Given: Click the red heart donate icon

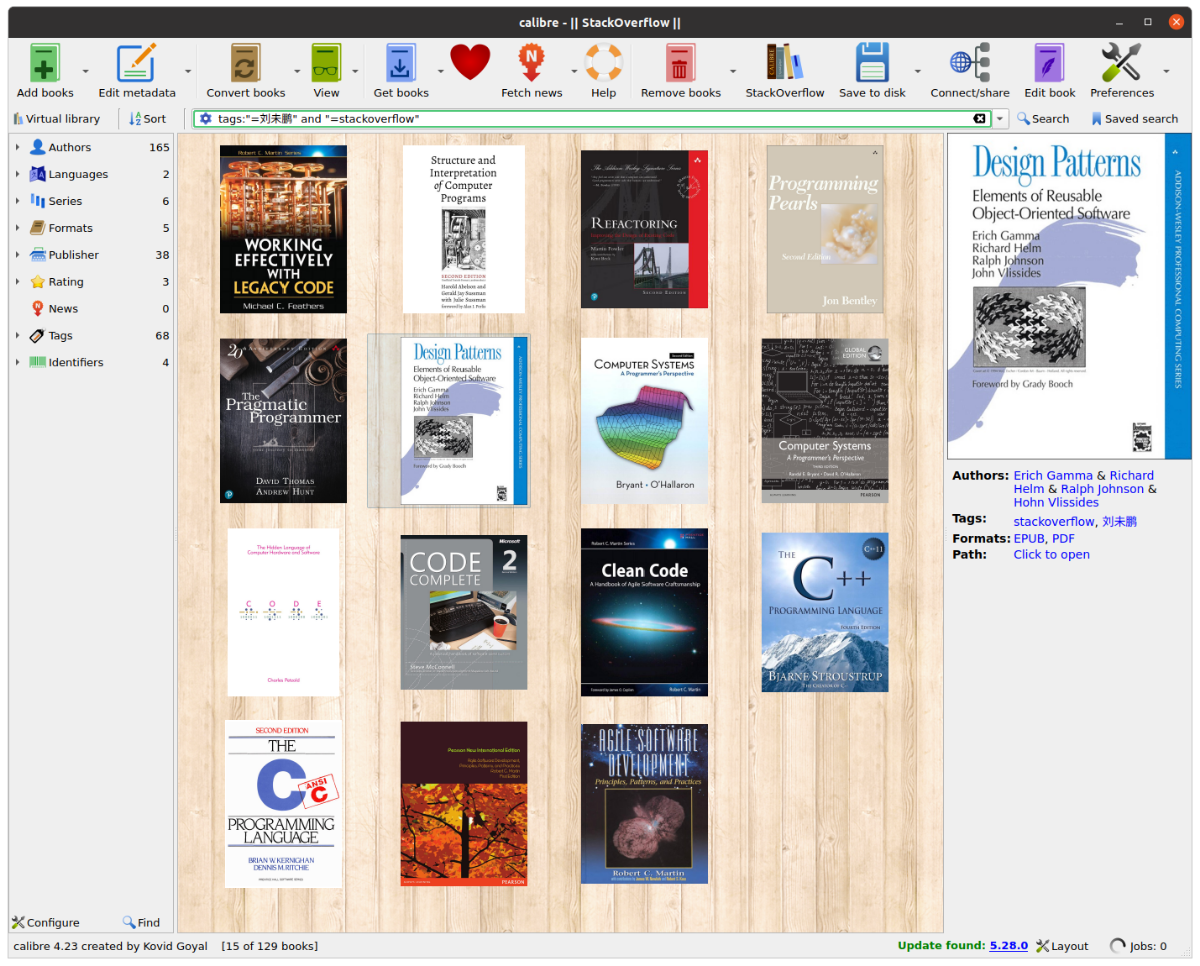Looking at the screenshot, I should pyautogui.click(x=470, y=63).
